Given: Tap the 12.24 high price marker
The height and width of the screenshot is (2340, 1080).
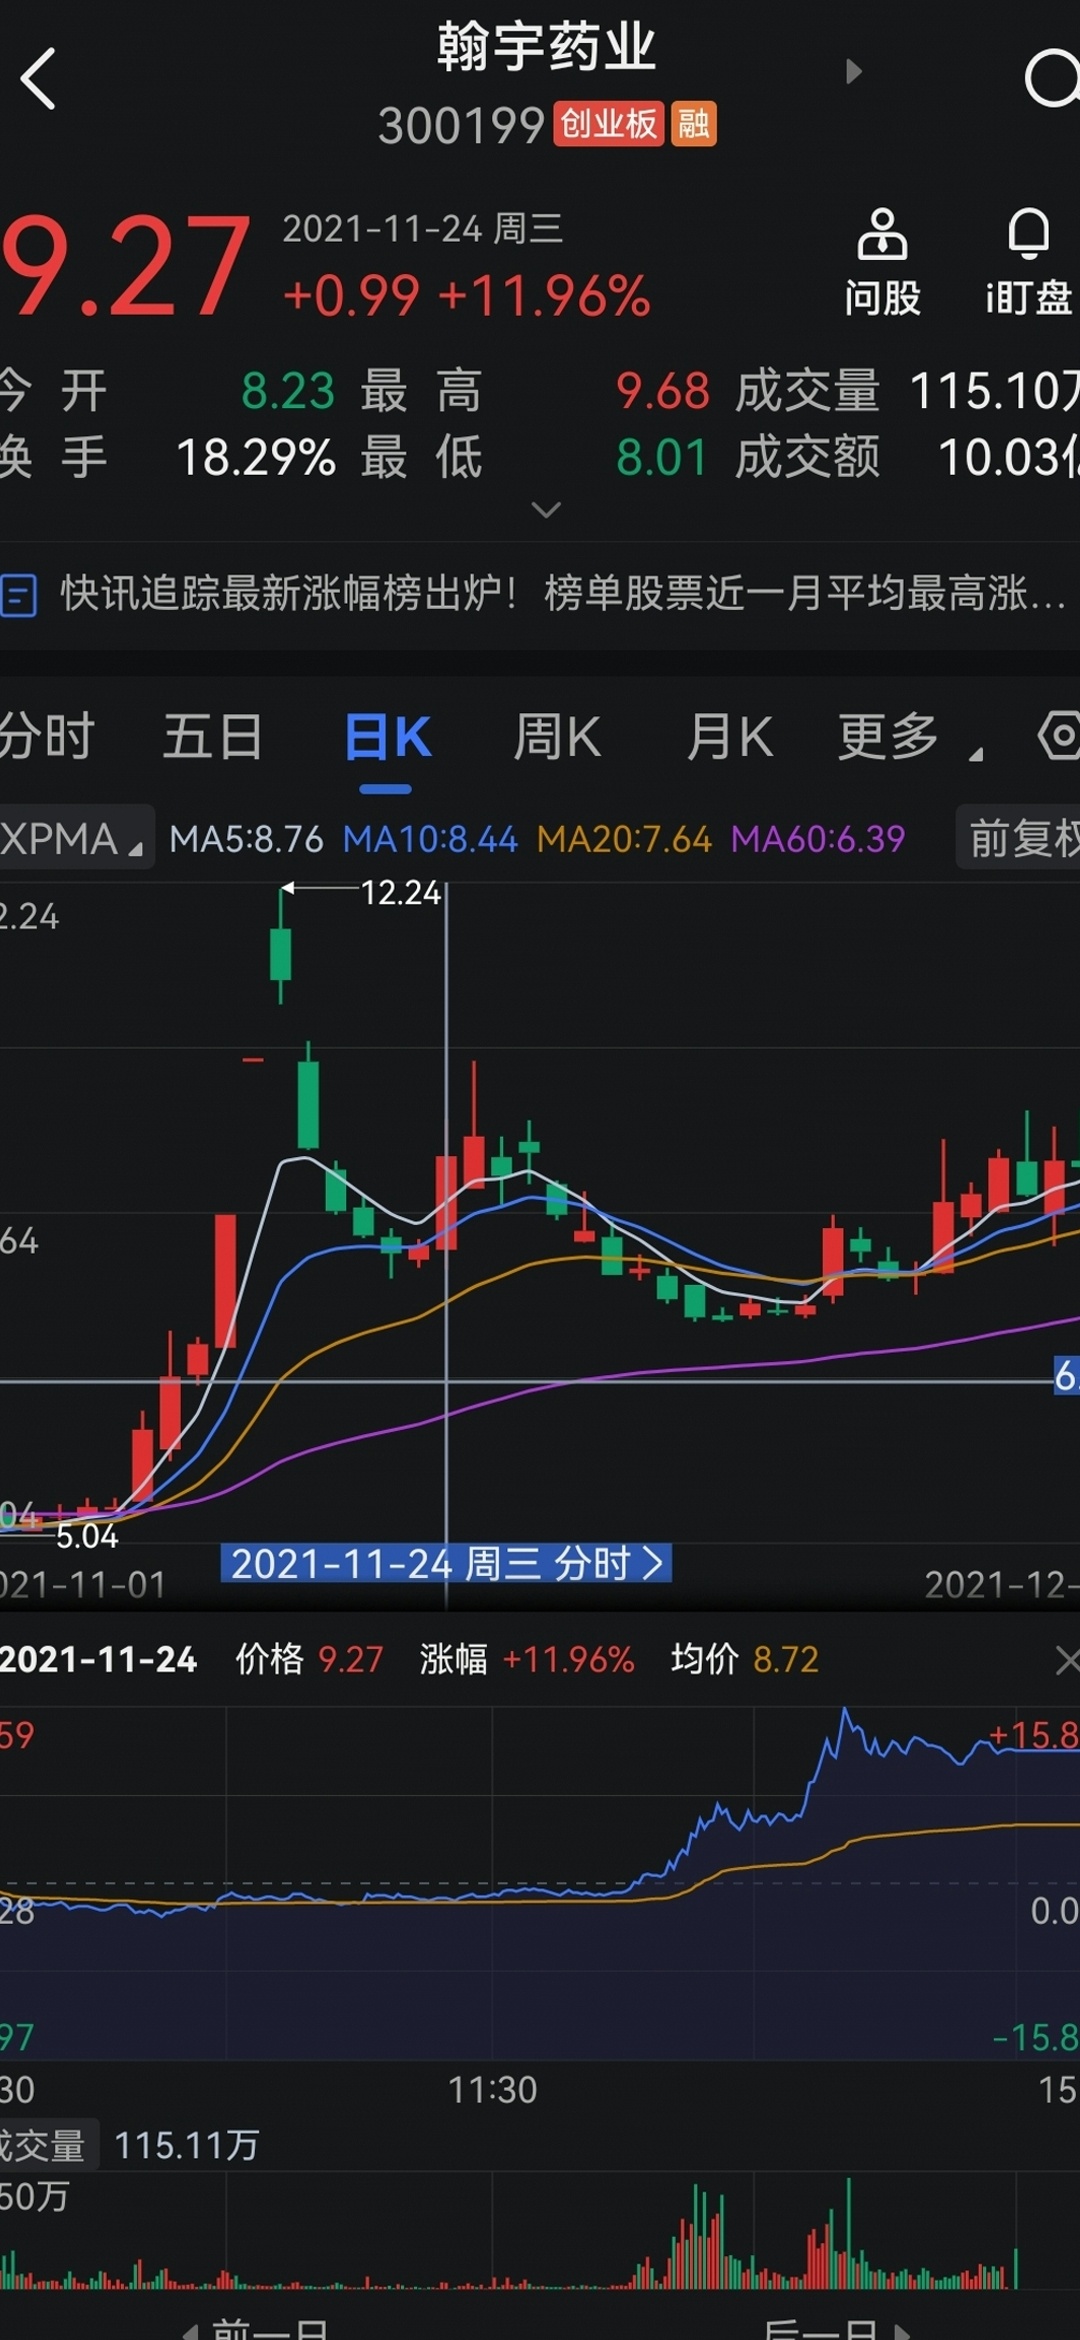Looking at the screenshot, I should 400,892.
